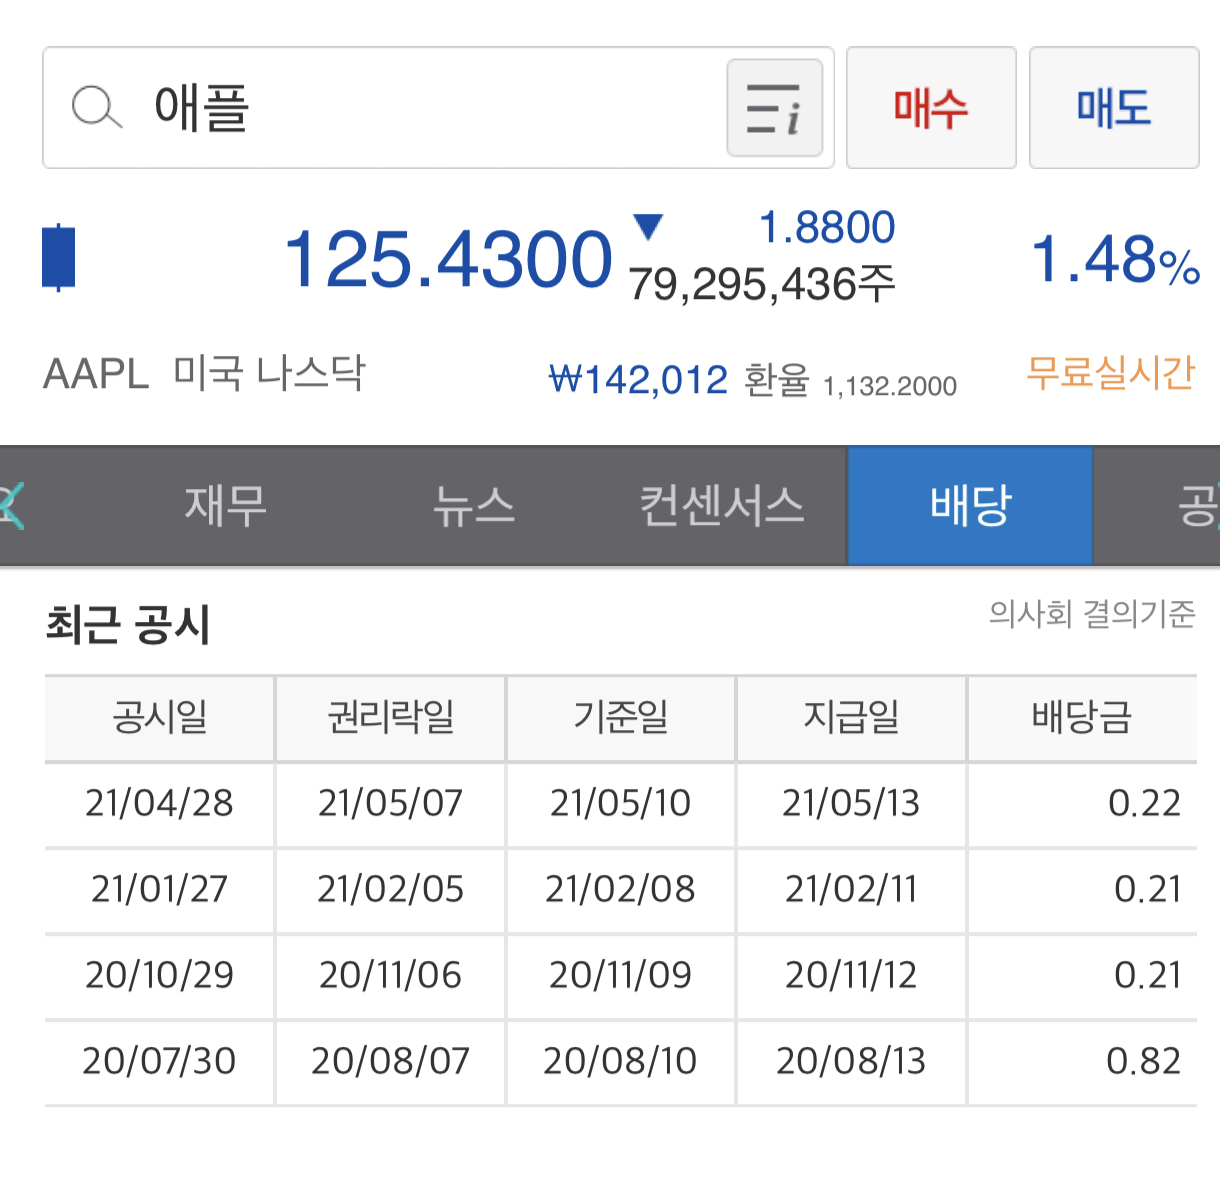Viewport: 1220px width, 1186px height.
Task: Select payment date 21/02/11
Action: (x=851, y=889)
